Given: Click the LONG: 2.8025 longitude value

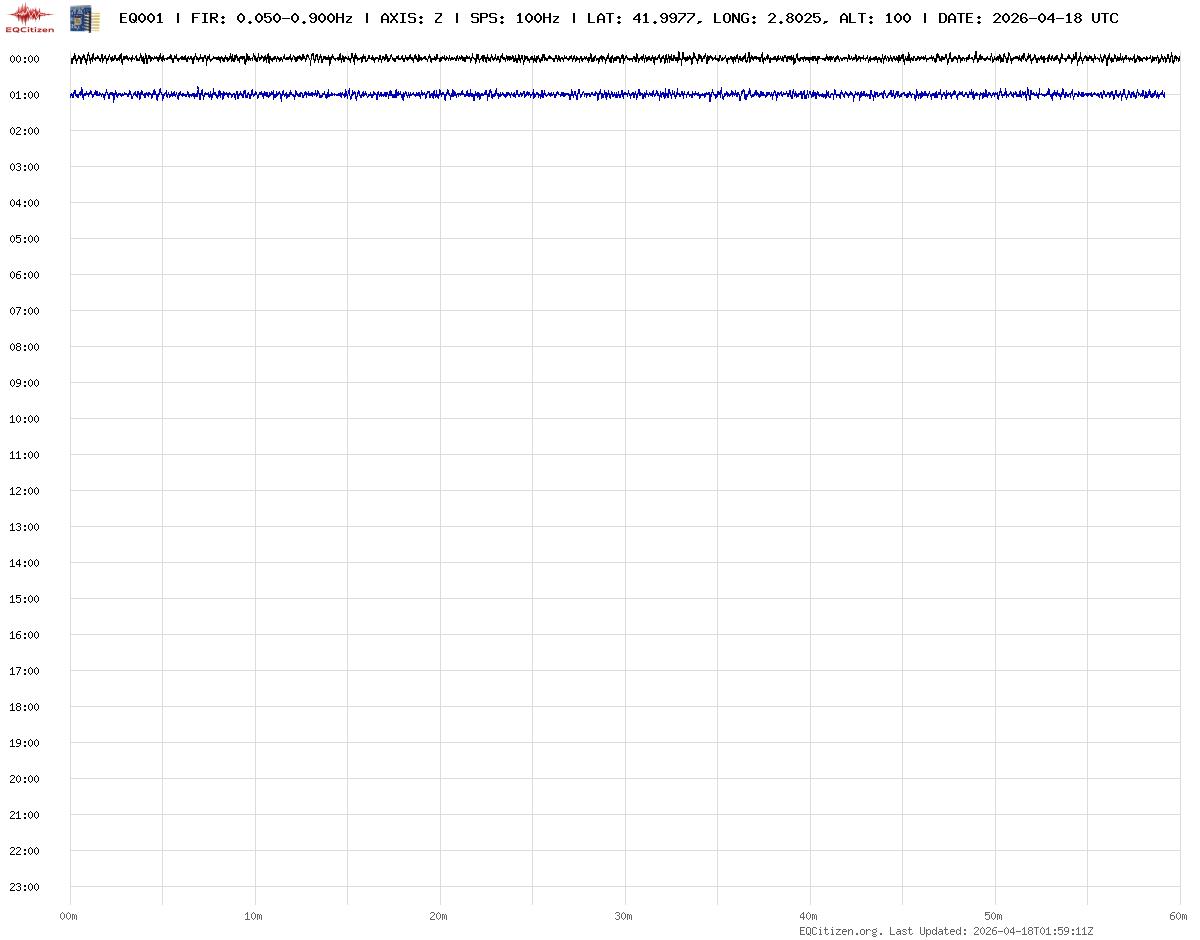Looking at the screenshot, I should tap(768, 18).
